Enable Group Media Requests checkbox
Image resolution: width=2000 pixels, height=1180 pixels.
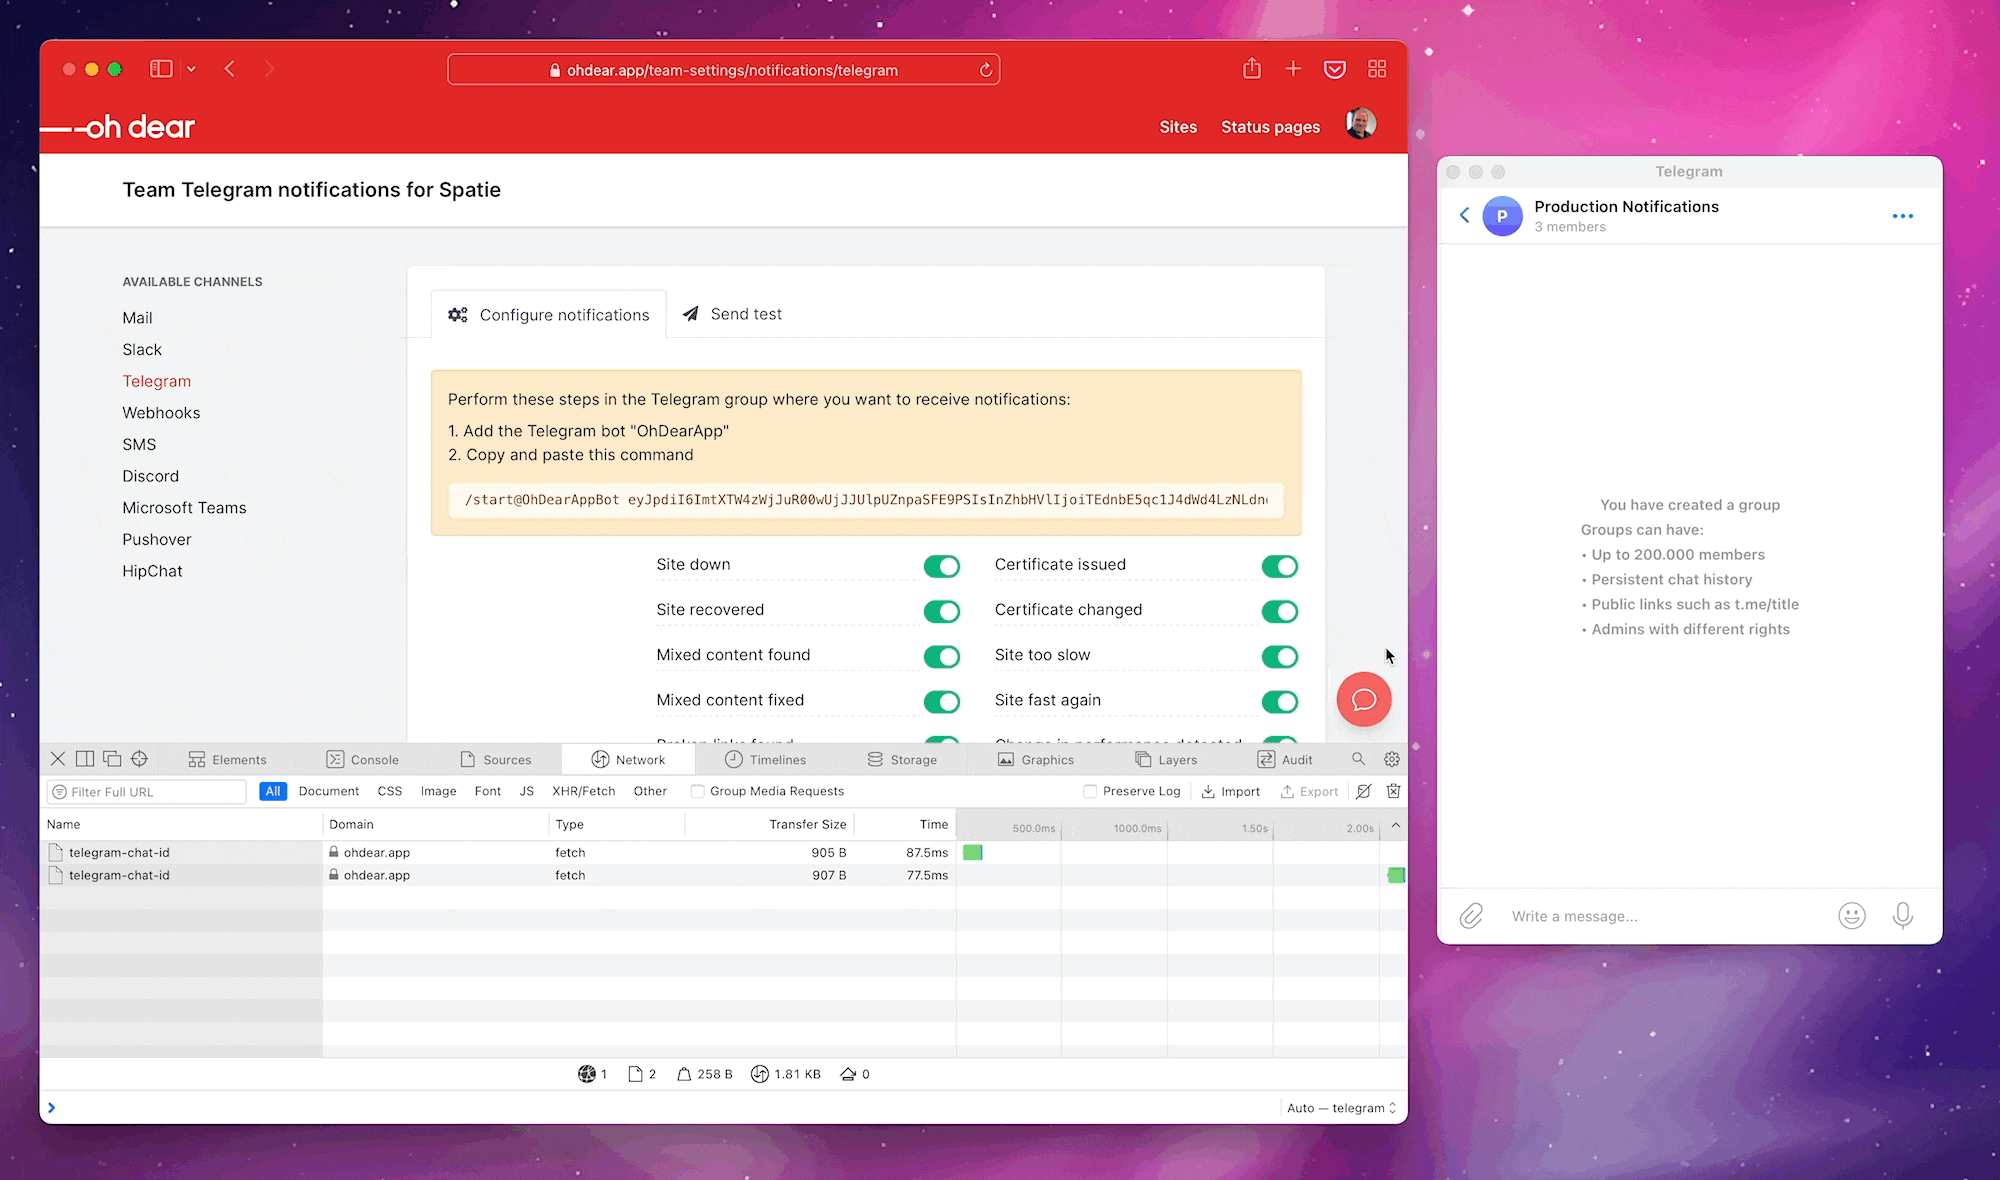coord(697,791)
